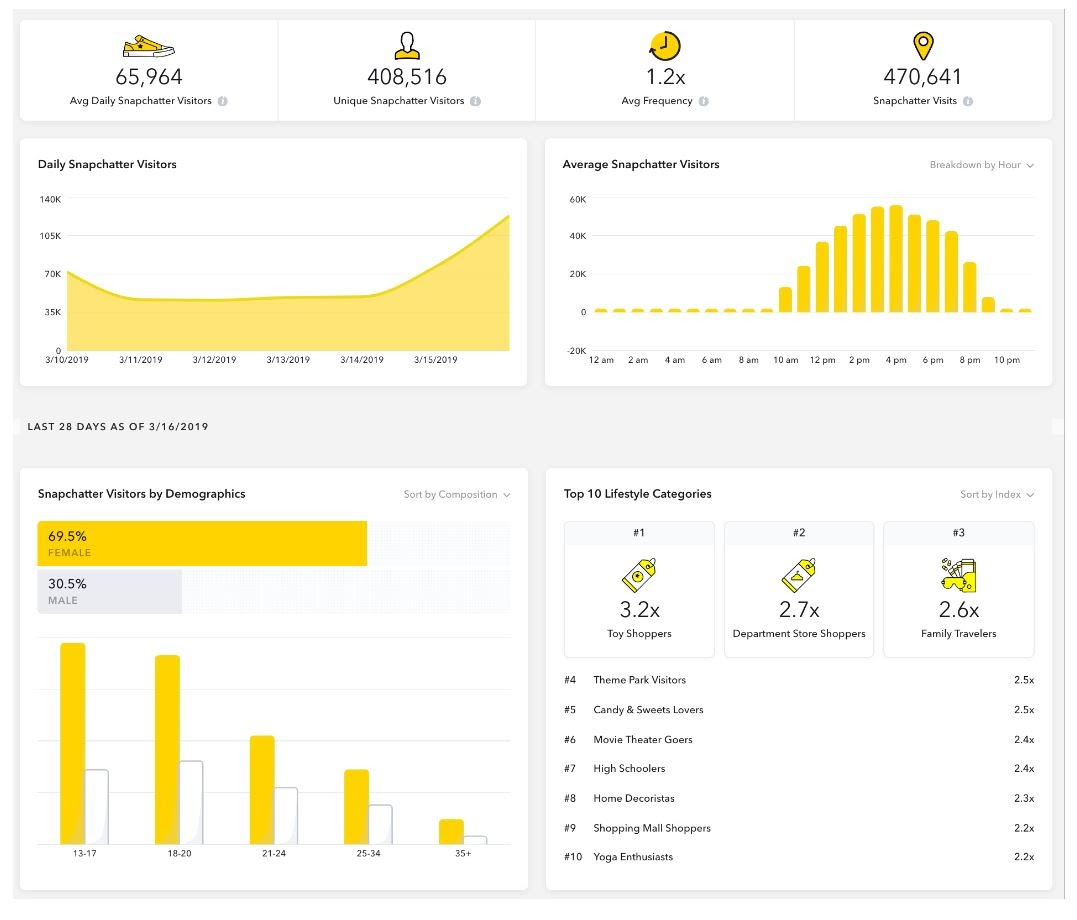Screen dimensions: 1077x920
Task: Click the Theme Park Visitors category row
Action: point(798,680)
